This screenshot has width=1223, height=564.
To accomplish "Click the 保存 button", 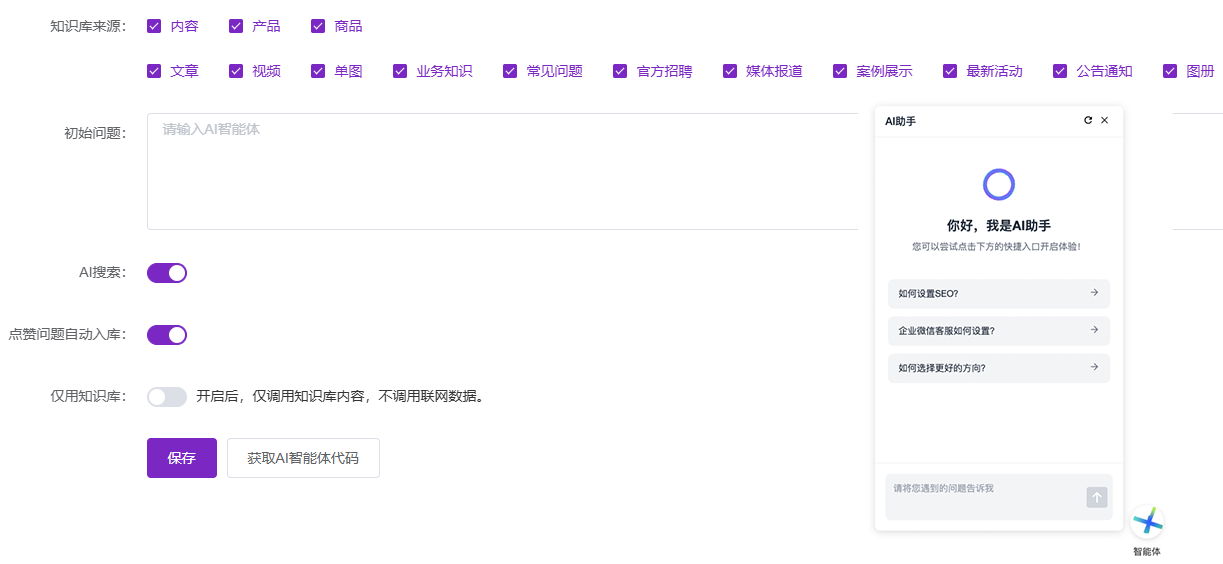I will [x=182, y=458].
